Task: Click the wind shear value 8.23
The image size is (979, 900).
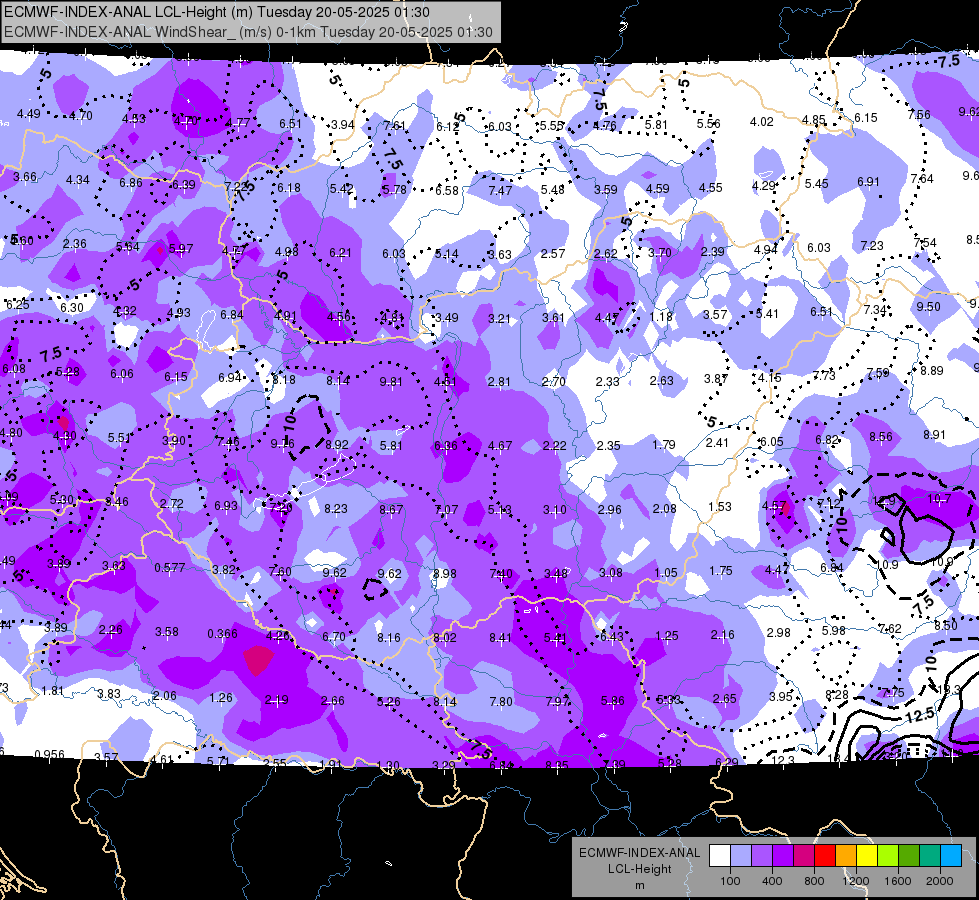Action: click(336, 508)
